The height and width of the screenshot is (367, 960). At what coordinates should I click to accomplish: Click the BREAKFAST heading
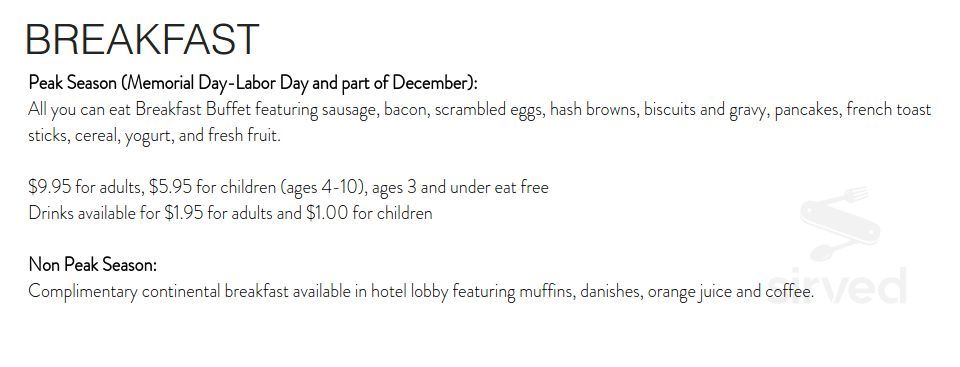click(142, 40)
